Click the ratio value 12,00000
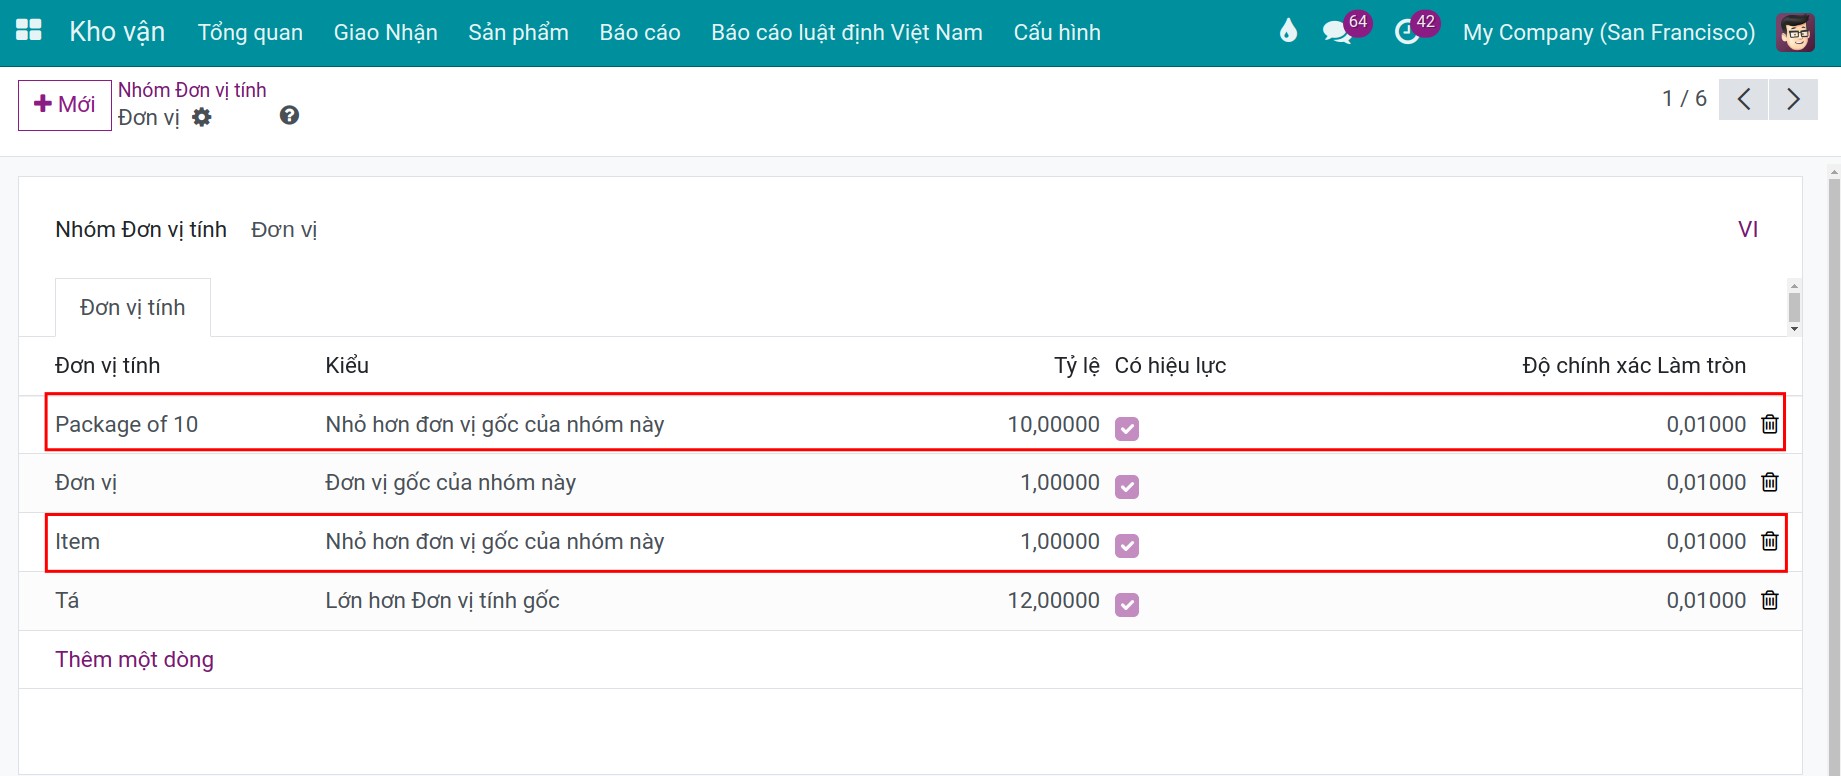 1053,600
